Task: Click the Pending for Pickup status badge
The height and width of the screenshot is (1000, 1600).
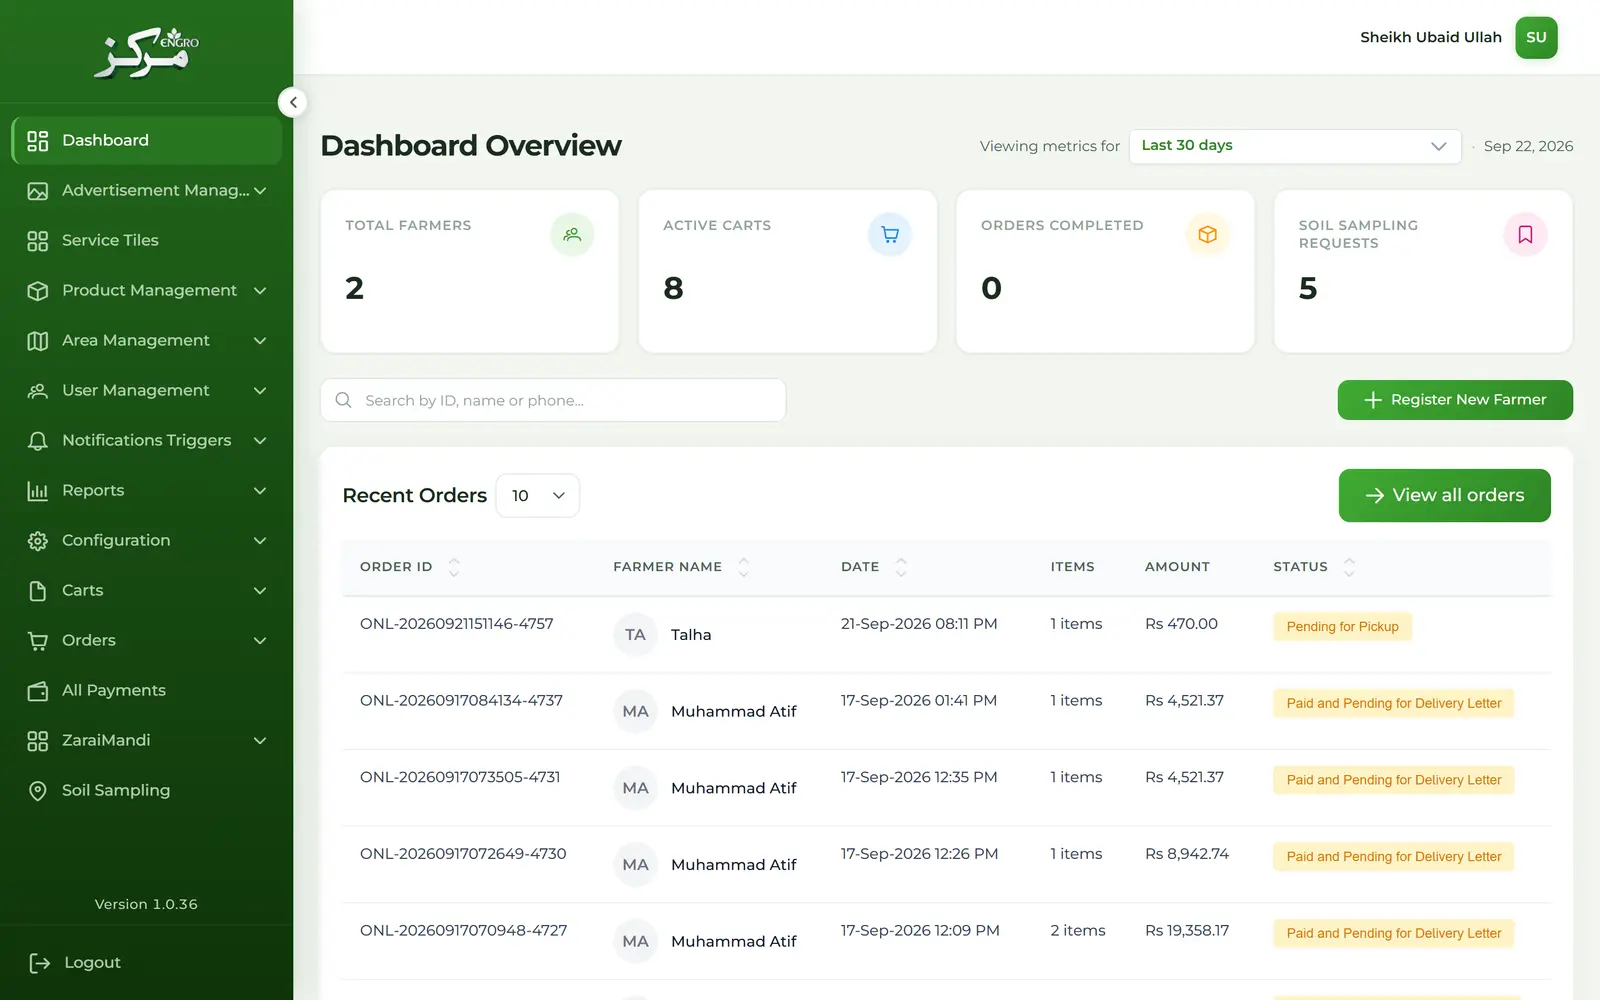Action: click(1342, 627)
